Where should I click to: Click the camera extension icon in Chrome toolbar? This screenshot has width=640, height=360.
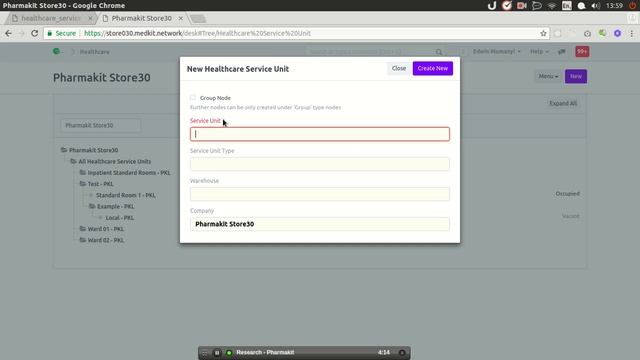pos(587,33)
